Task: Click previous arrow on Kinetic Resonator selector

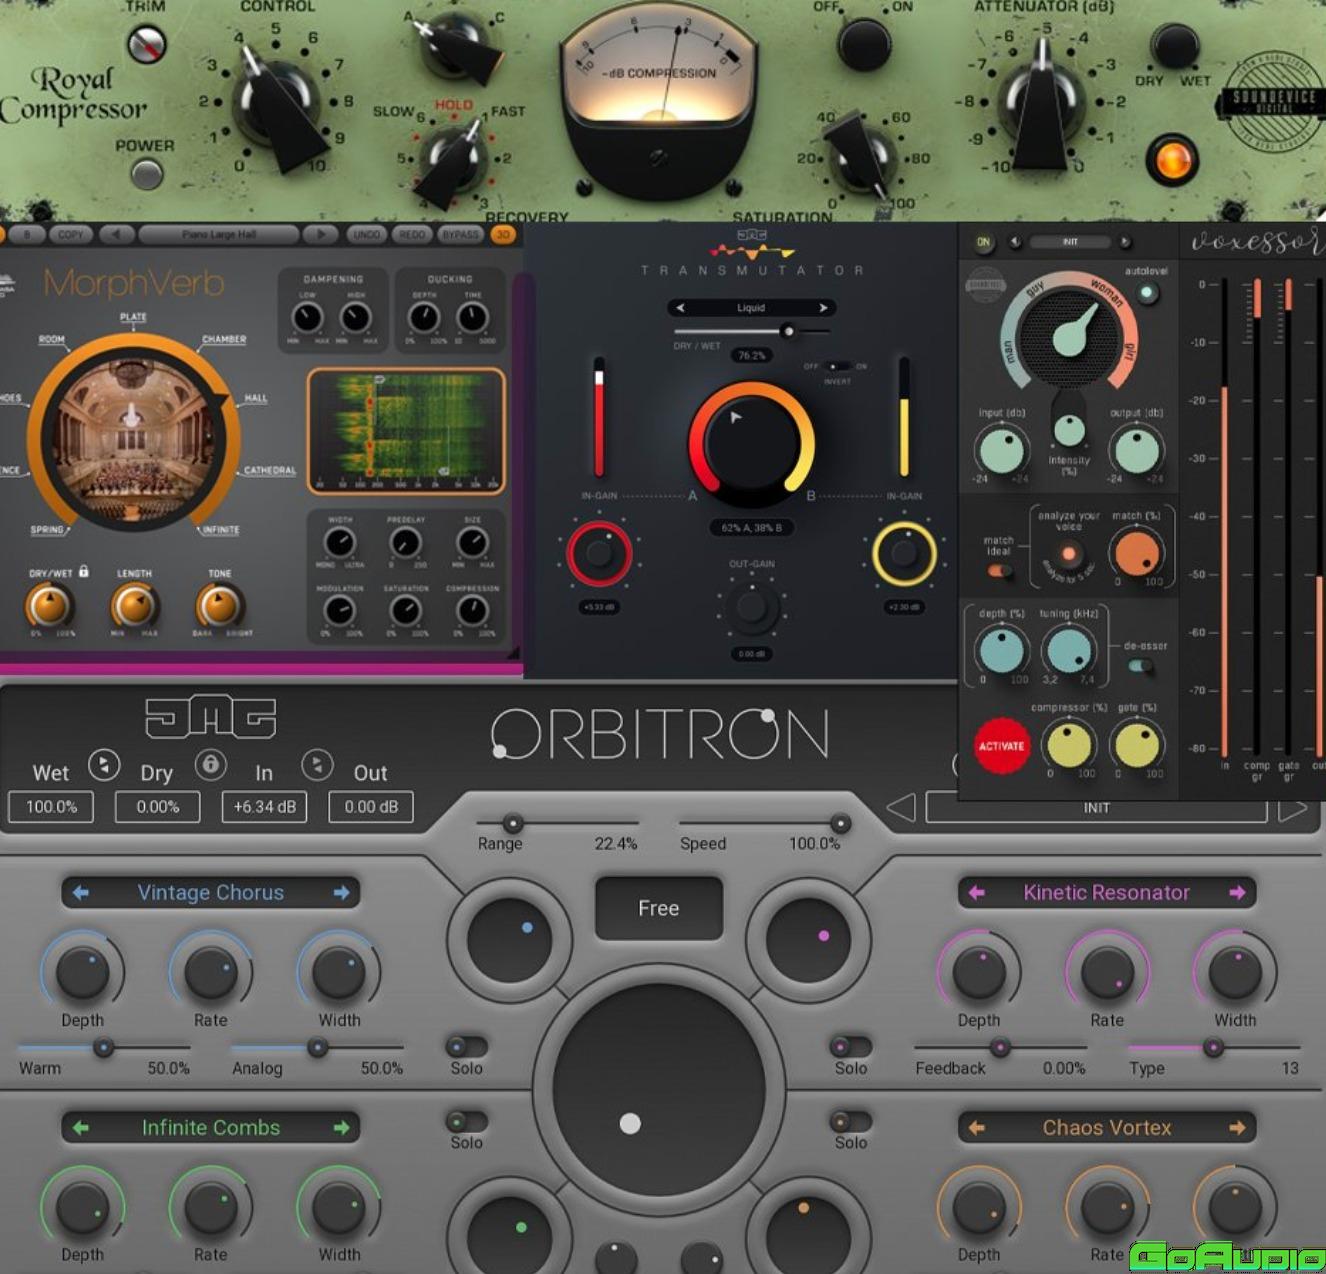Action: (977, 892)
